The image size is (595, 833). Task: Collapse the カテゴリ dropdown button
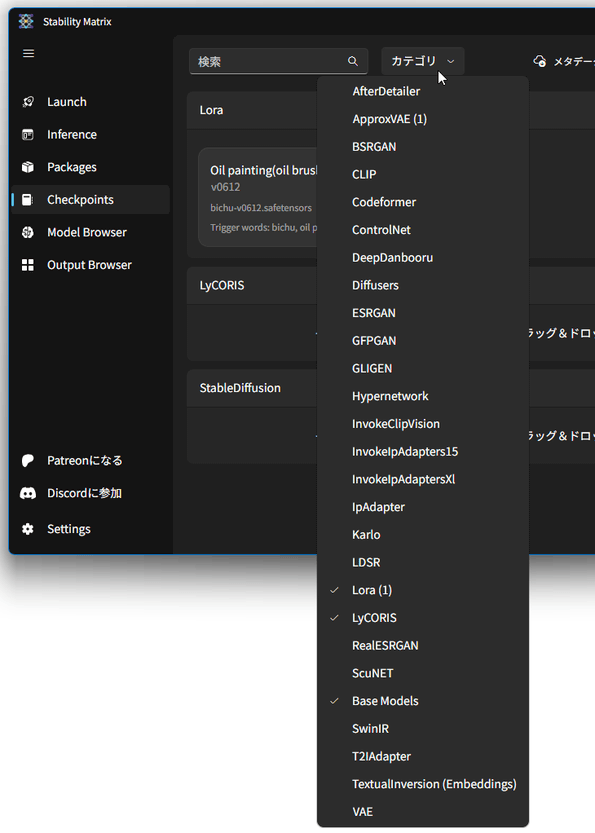(423, 61)
